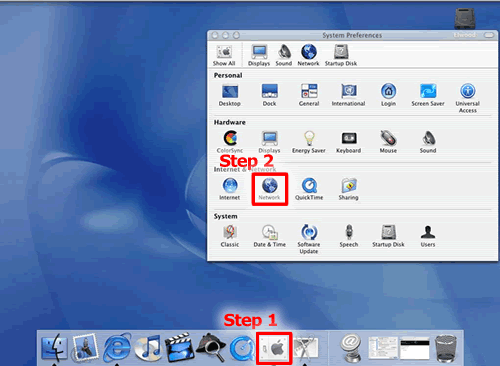Close the System Preferences window

215,35
